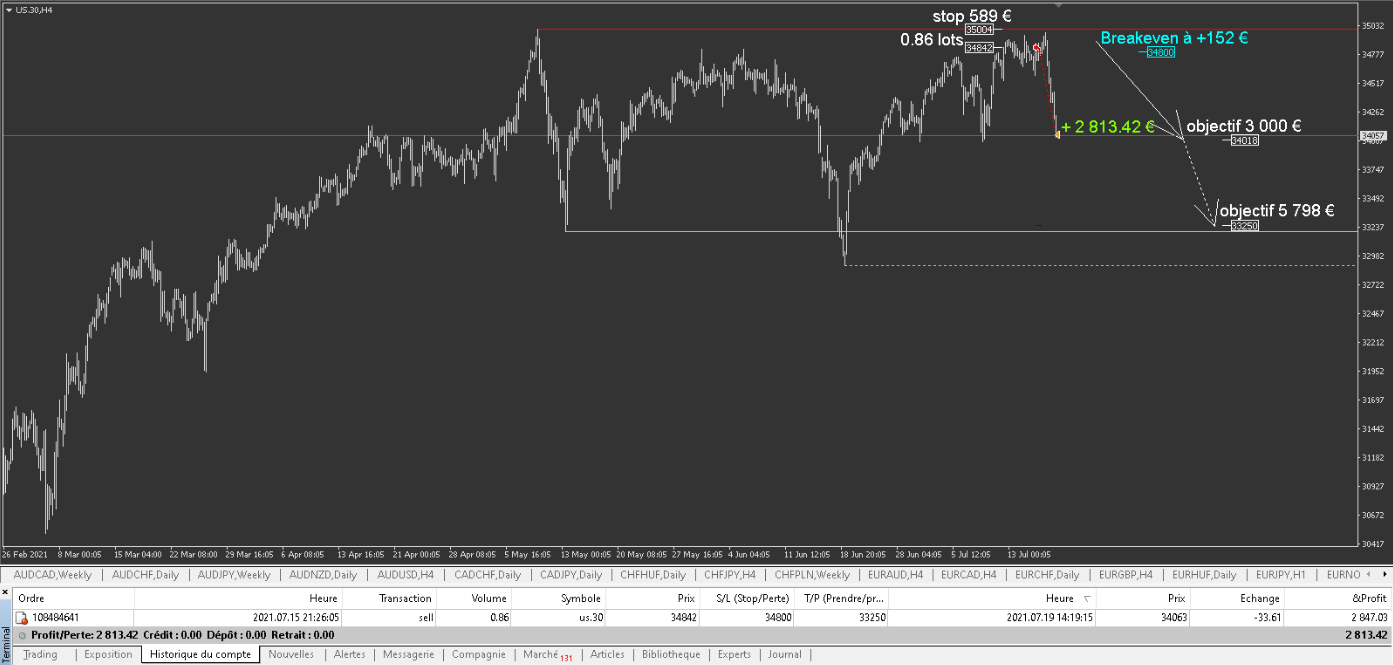Switch to the Trading tab

tap(40, 655)
